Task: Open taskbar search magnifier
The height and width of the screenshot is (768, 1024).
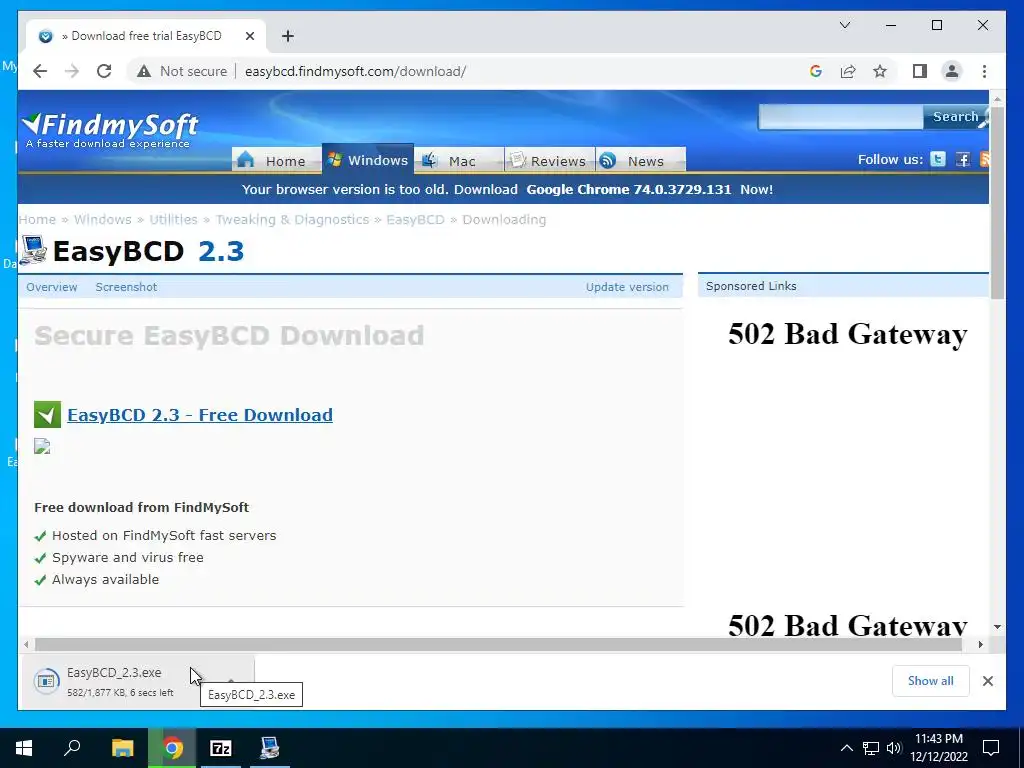Action: point(72,748)
